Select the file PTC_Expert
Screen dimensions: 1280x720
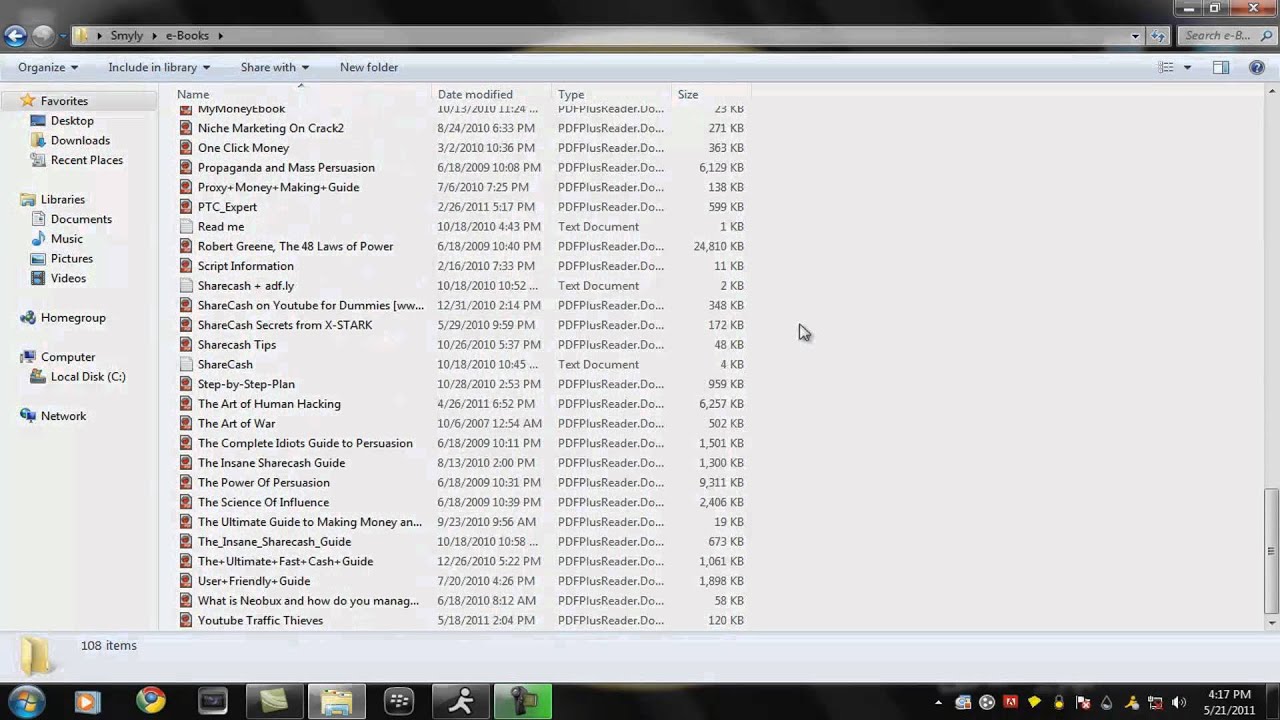click(227, 207)
